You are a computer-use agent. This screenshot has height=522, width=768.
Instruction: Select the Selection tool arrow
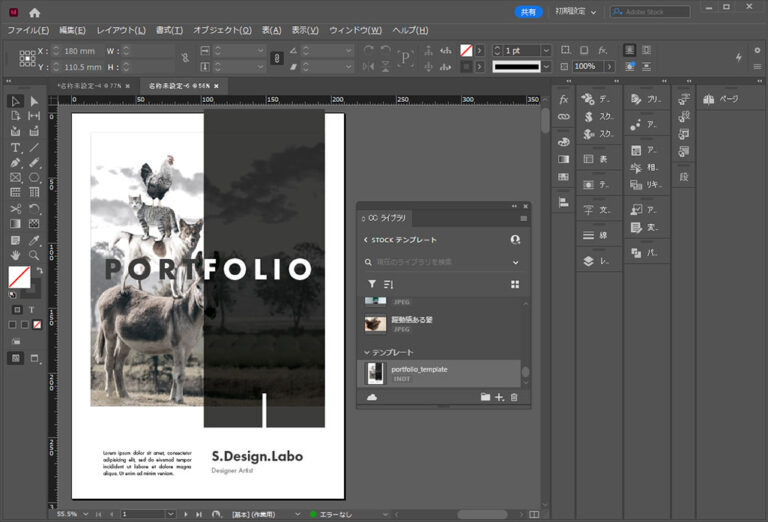15,101
